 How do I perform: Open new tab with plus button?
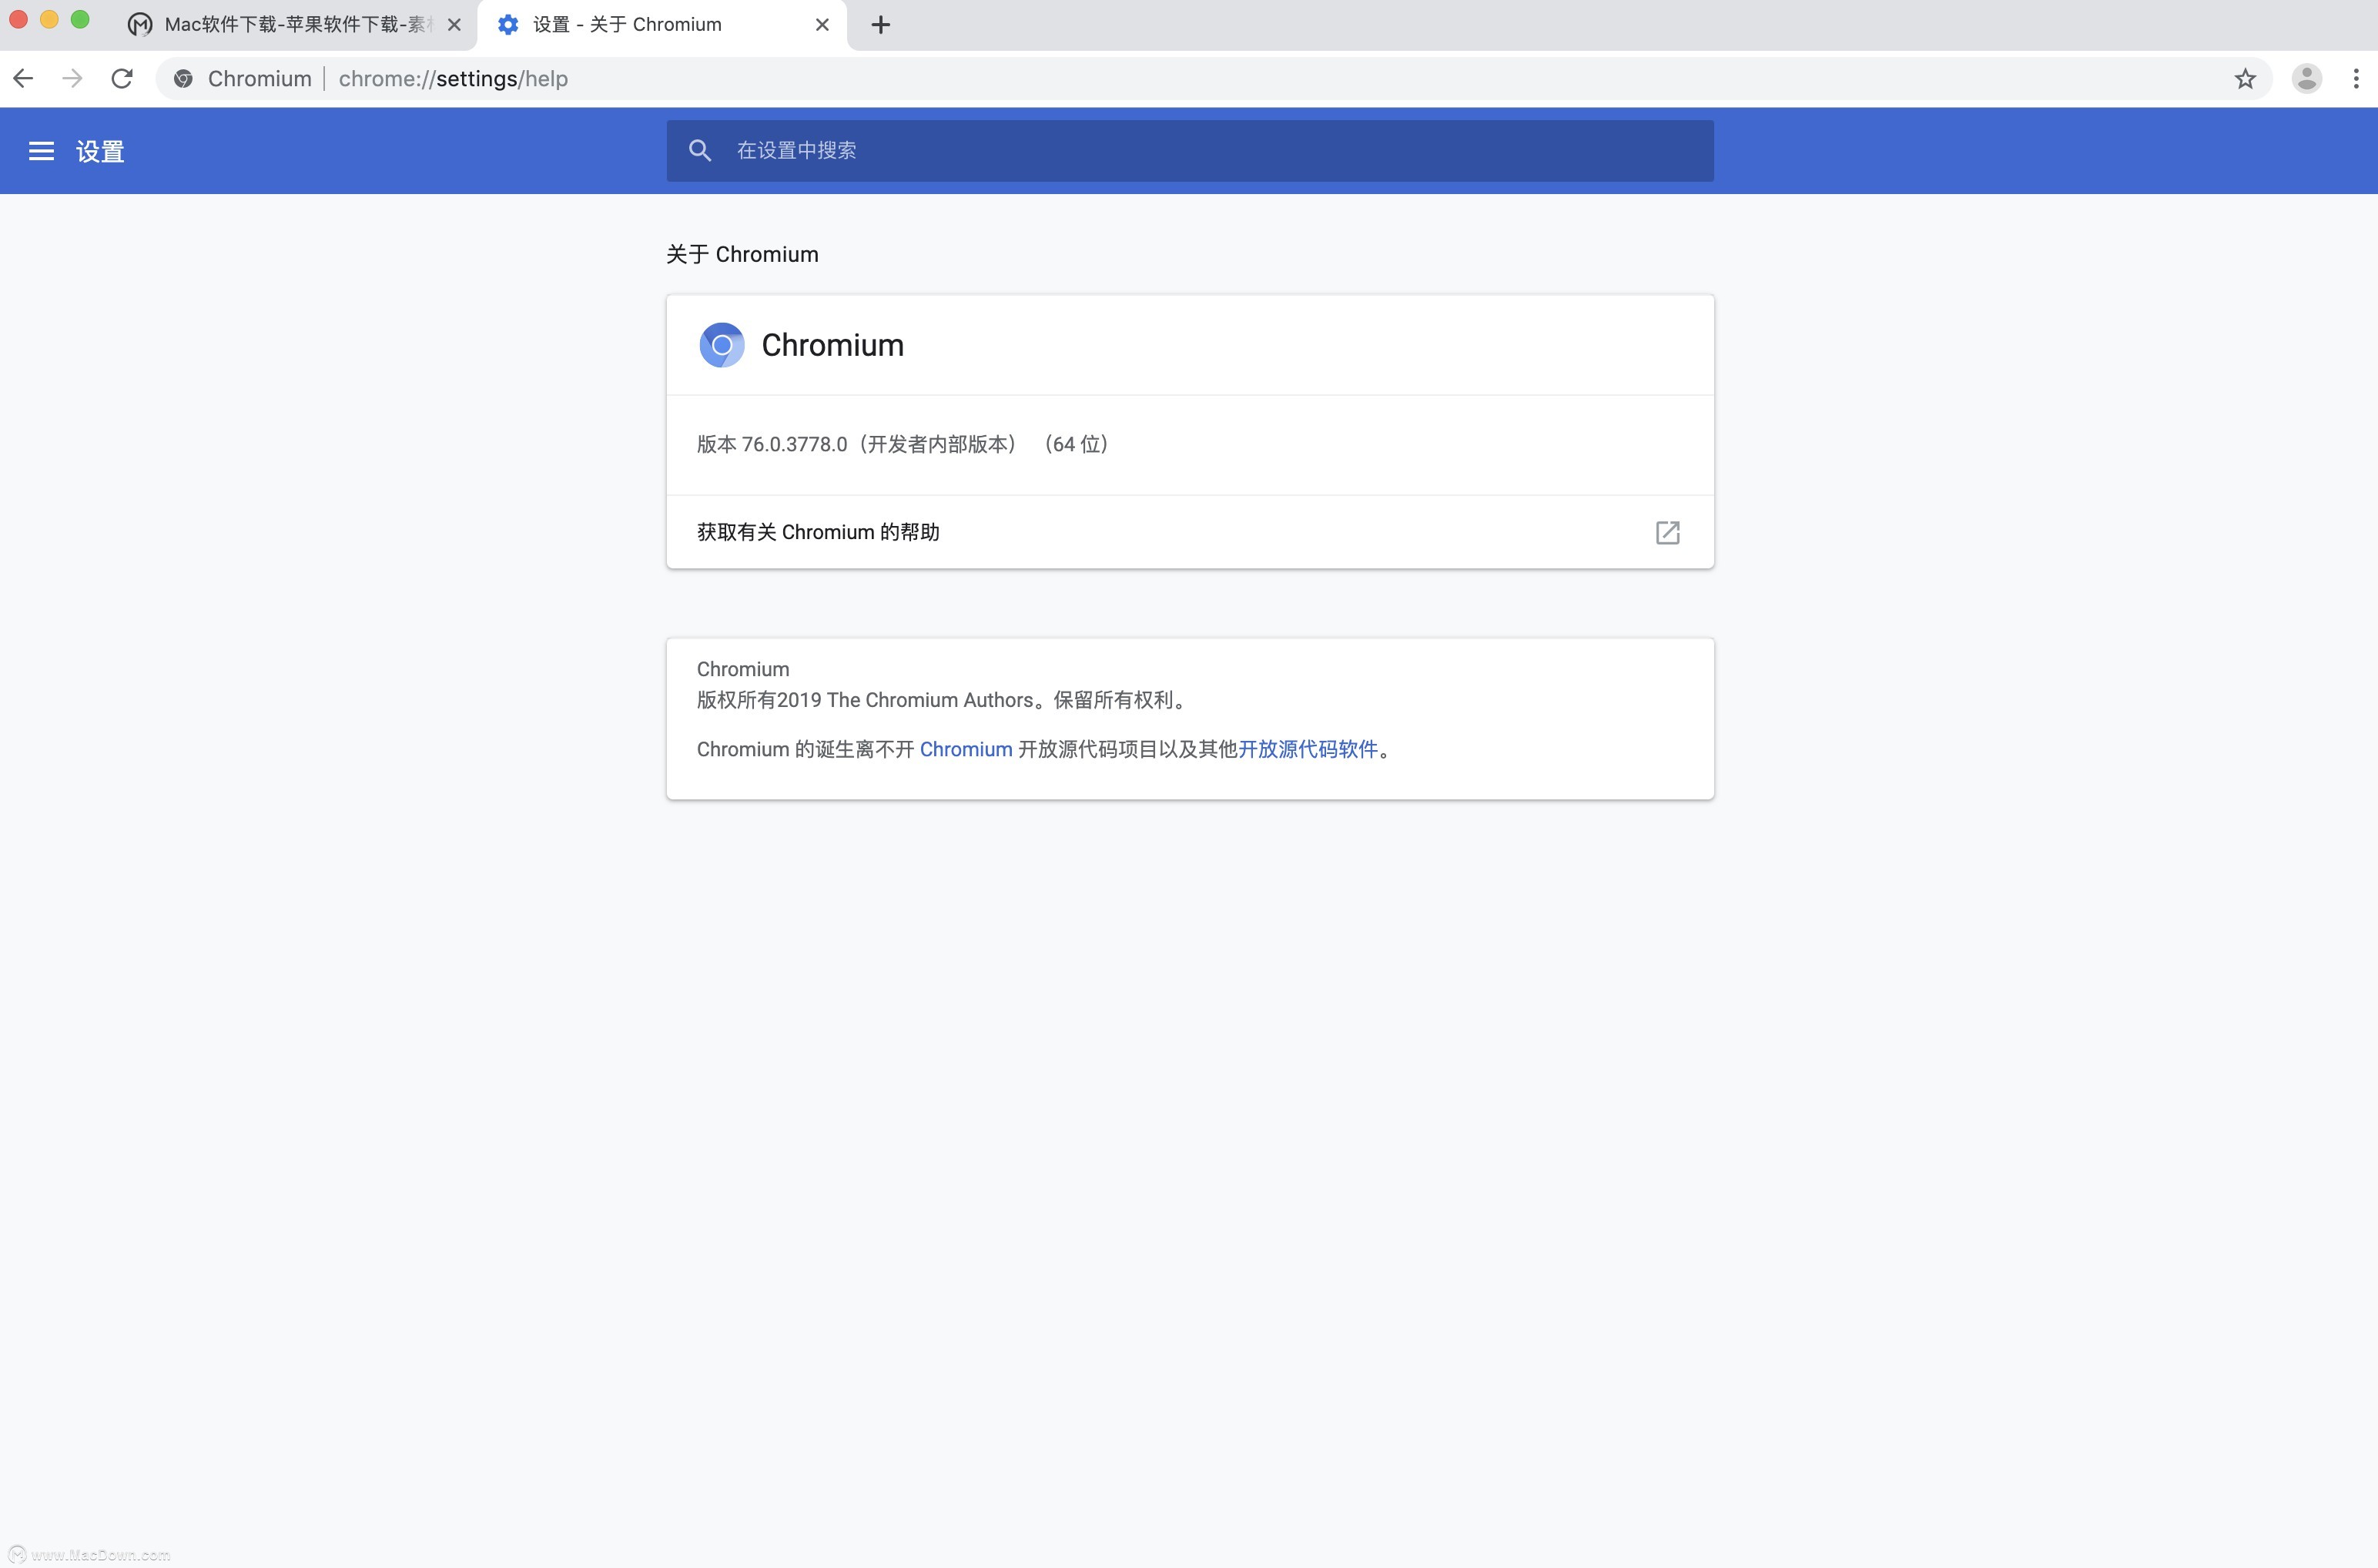880,25
